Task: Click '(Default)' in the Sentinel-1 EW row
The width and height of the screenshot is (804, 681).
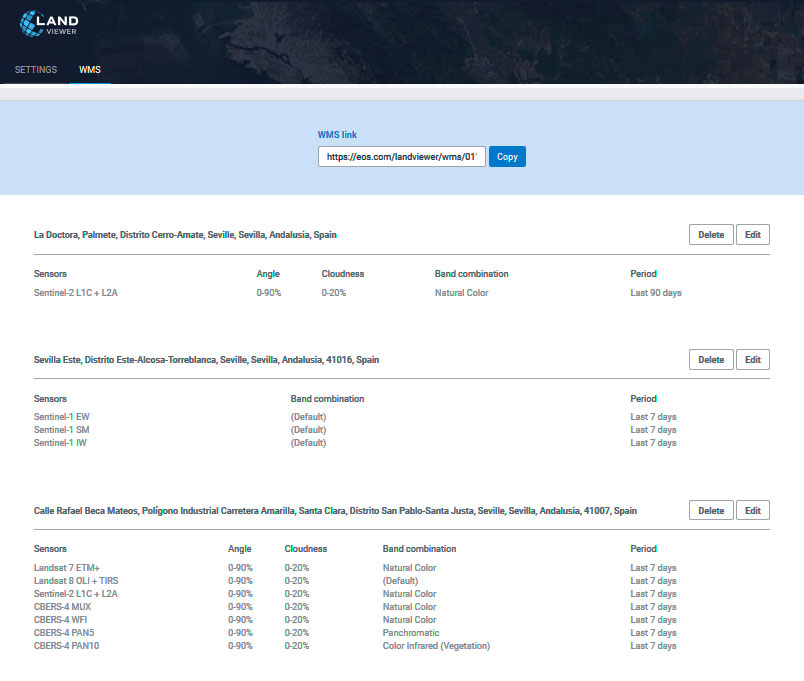Action: 308,417
